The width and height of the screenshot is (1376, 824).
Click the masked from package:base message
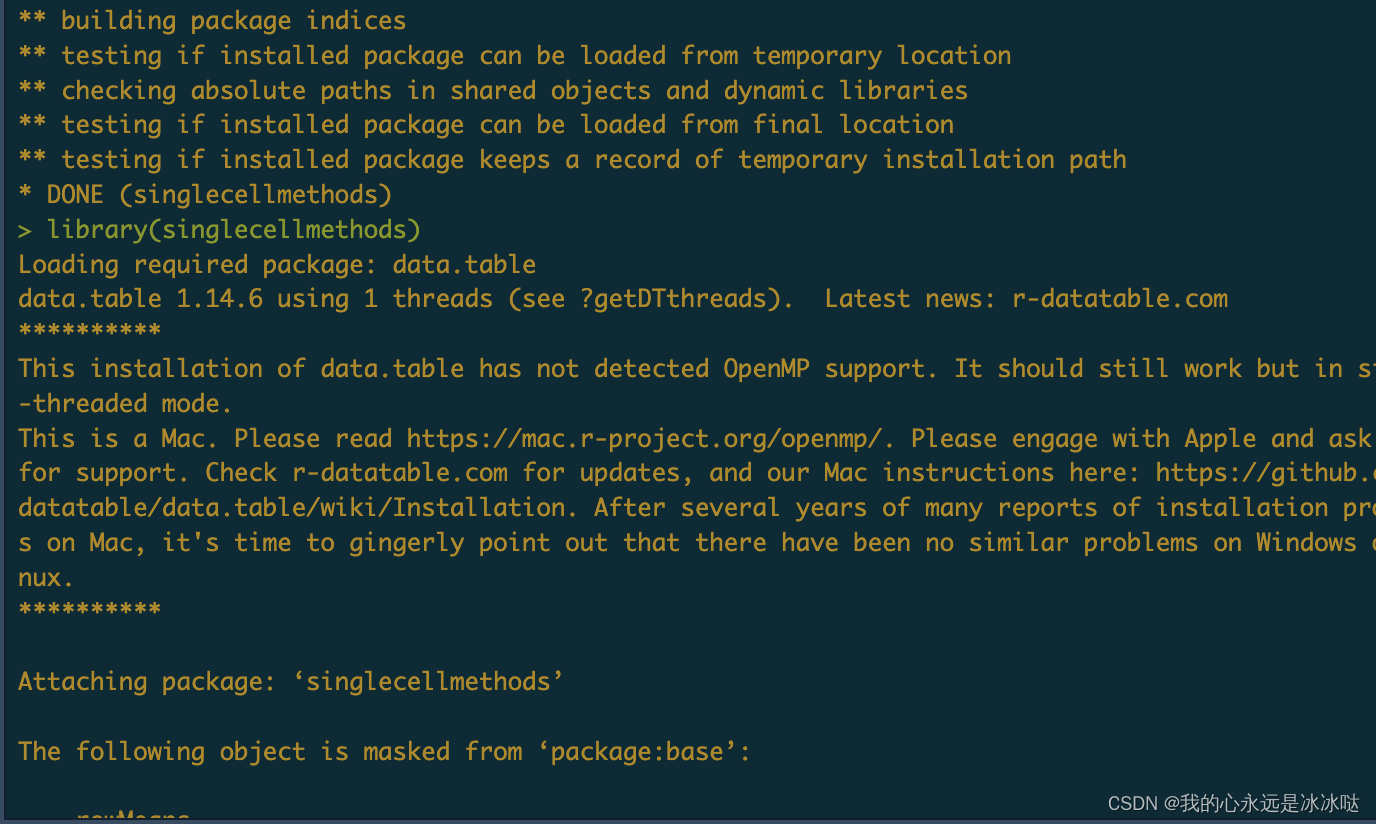tap(383, 751)
